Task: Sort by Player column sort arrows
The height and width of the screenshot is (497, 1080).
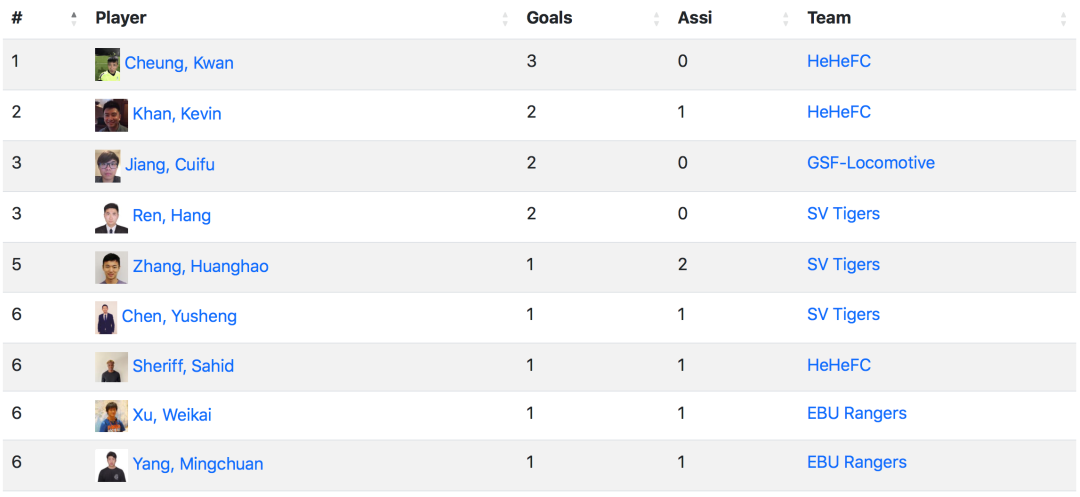Action: (505, 19)
